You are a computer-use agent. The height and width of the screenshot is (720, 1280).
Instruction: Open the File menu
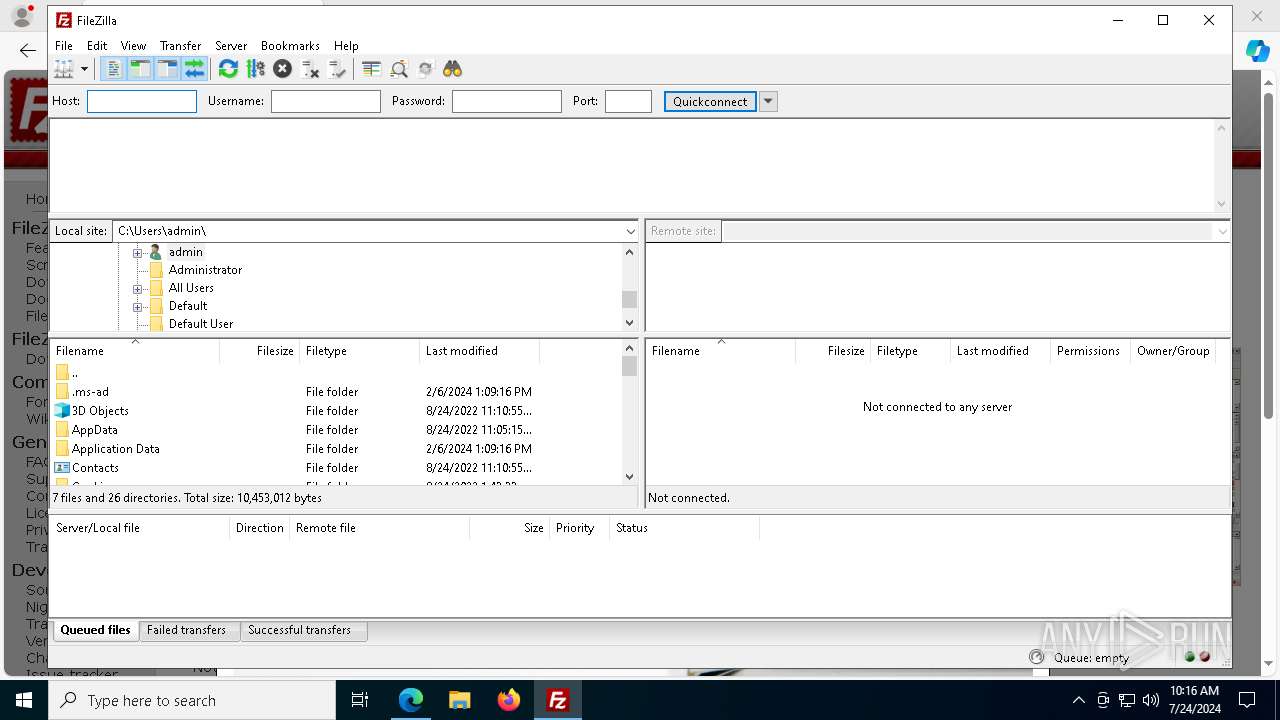pyautogui.click(x=64, y=46)
